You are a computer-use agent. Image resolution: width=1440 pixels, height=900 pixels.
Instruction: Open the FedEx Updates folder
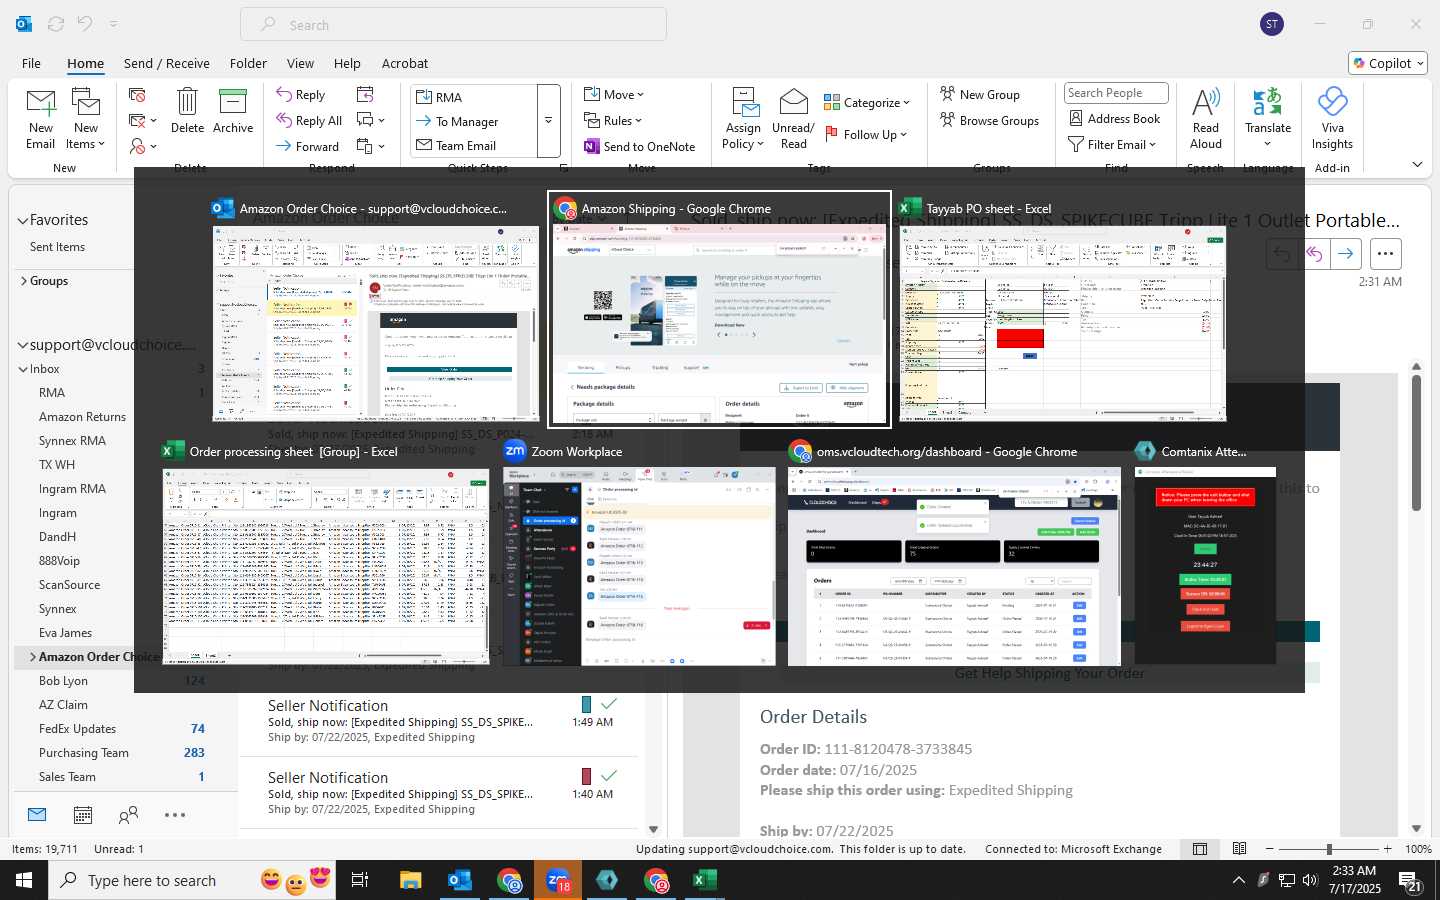(77, 729)
